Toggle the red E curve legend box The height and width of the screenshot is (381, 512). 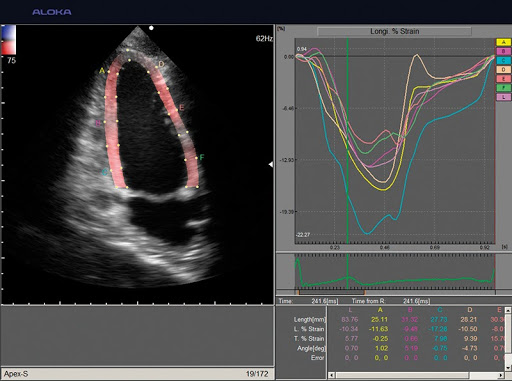(x=503, y=79)
